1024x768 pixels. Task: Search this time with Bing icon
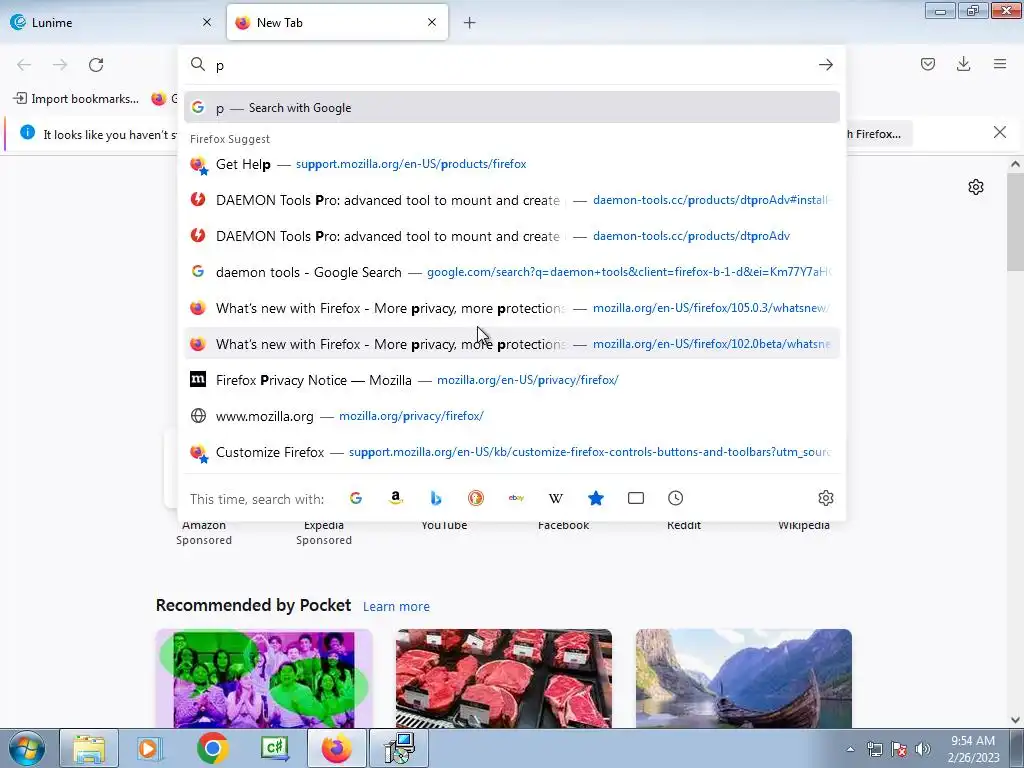tap(436, 498)
